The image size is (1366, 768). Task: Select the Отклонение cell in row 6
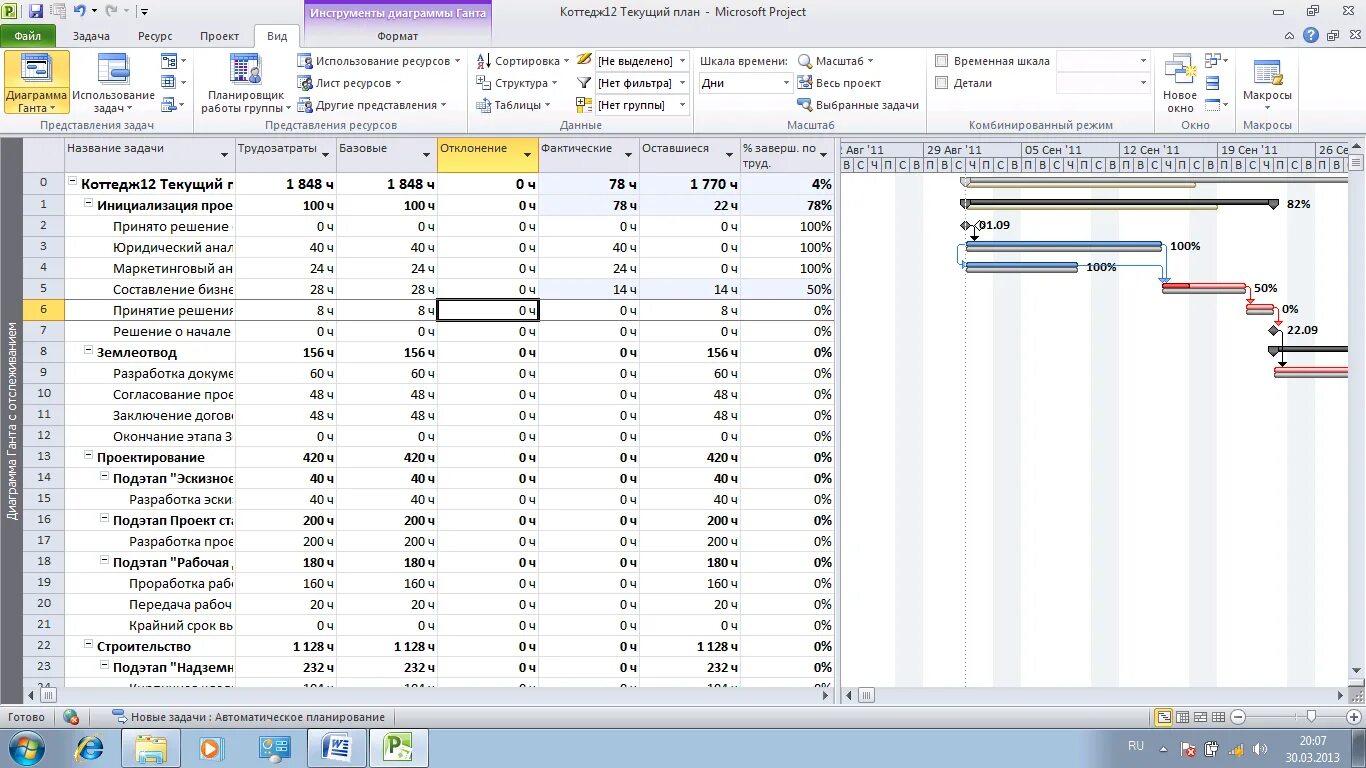tap(488, 310)
